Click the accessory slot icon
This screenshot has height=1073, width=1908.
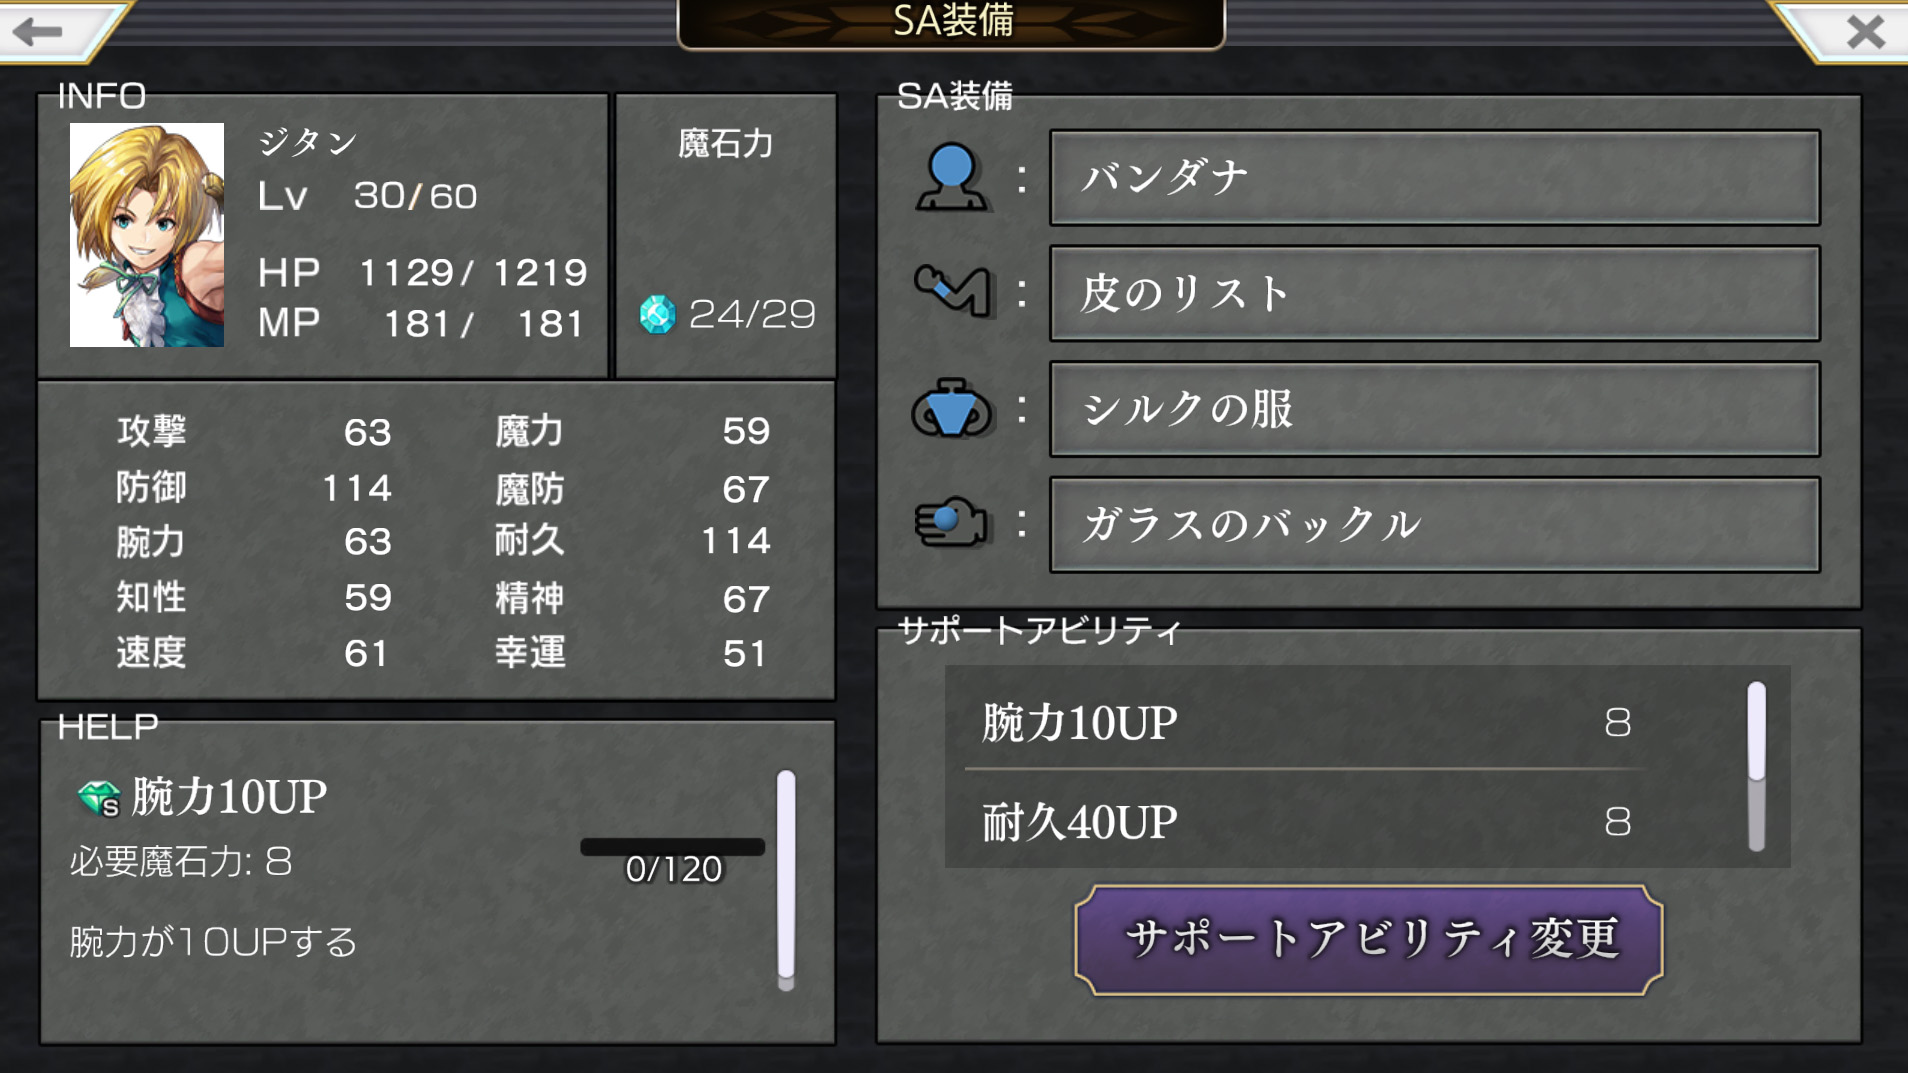coord(951,522)
